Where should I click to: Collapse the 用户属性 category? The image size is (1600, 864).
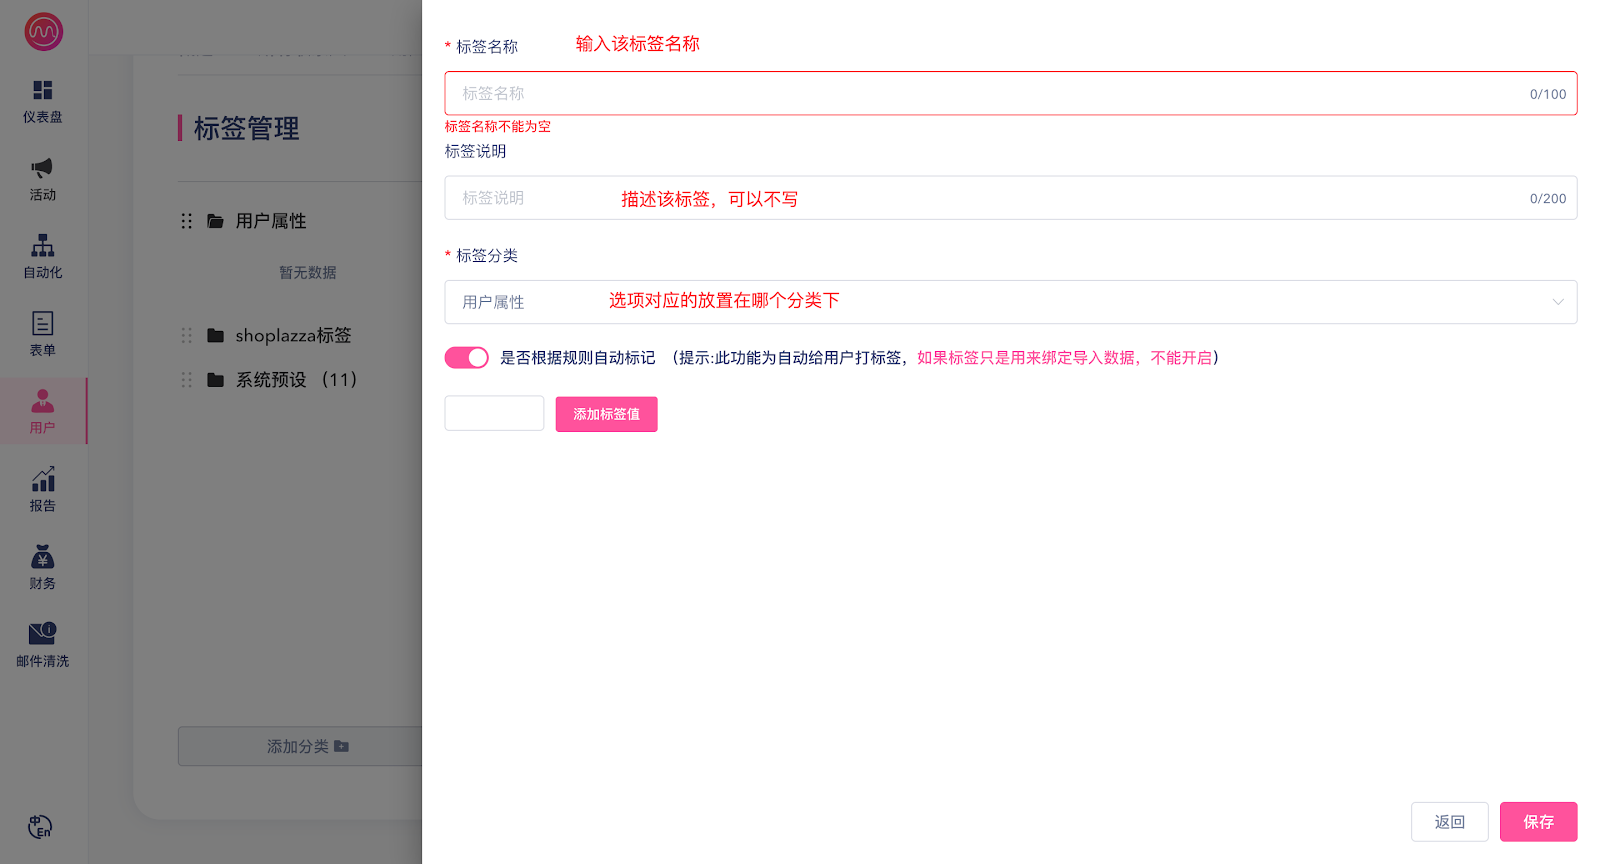270,221
